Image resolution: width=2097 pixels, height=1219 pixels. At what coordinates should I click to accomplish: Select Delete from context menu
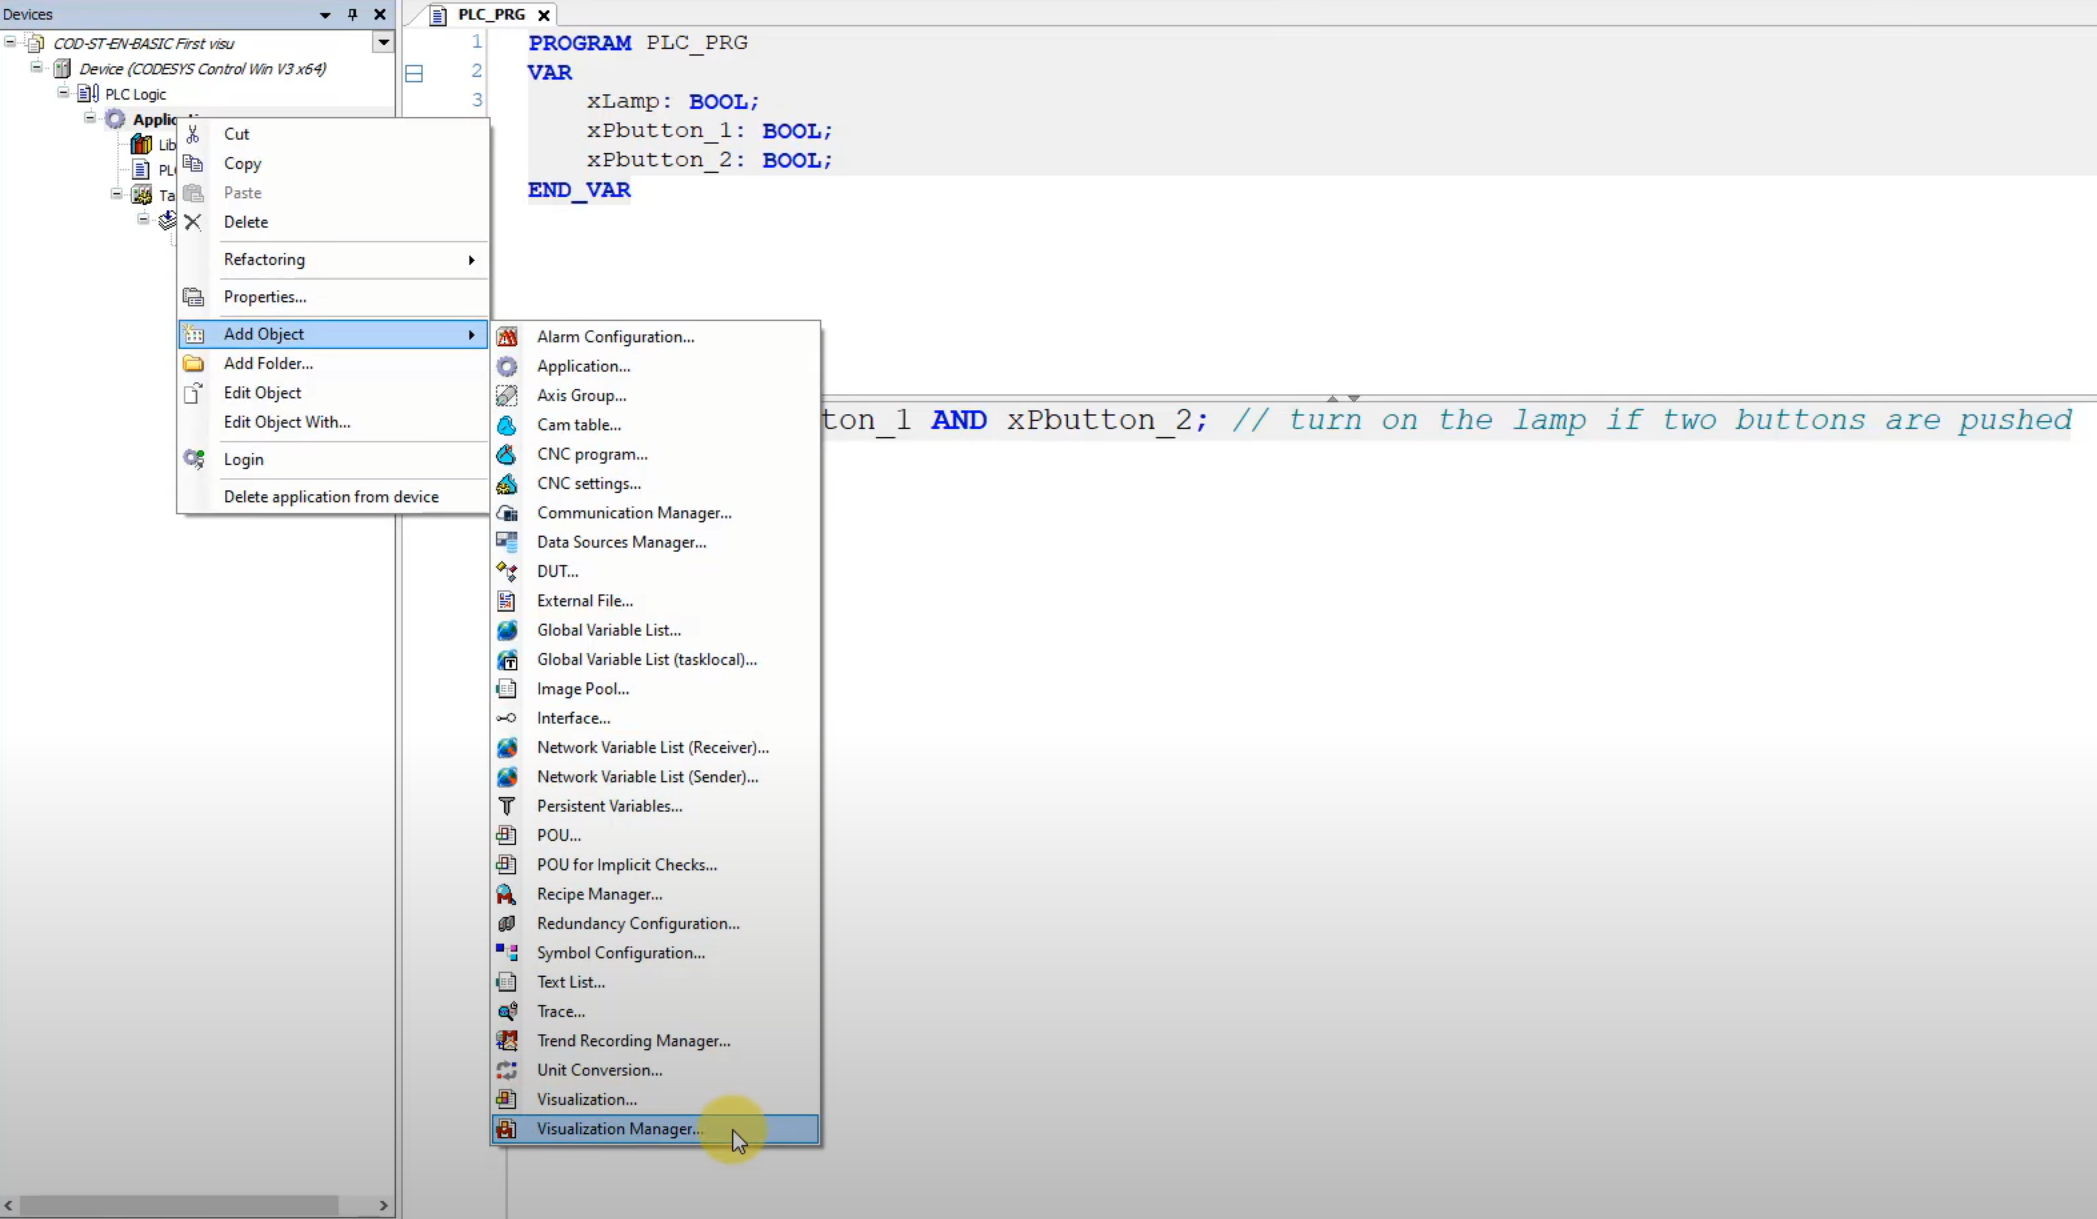(245, 221)
